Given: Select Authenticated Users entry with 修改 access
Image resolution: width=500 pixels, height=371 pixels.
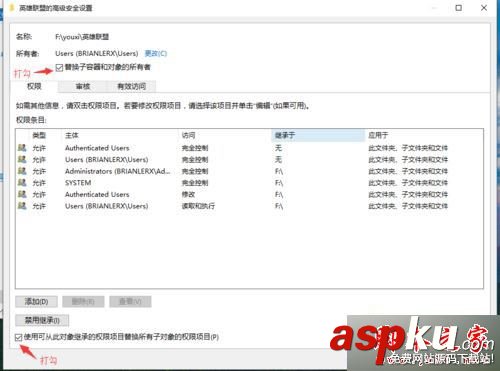Looking at the screenshot, I should [97, 194].
